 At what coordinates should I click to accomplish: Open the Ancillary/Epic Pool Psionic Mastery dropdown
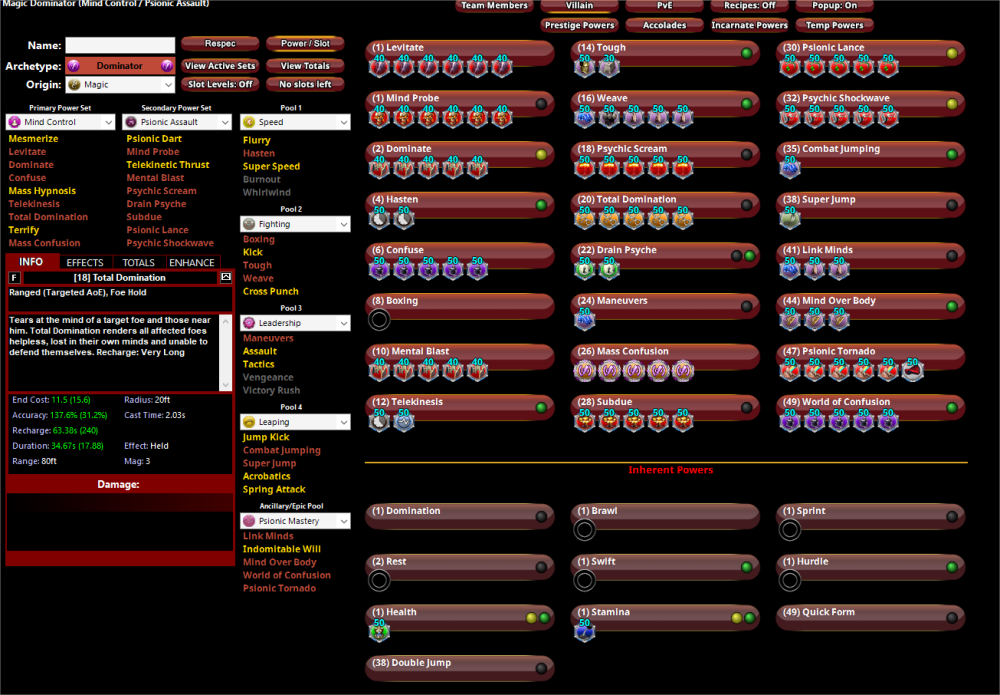point(295,521)
